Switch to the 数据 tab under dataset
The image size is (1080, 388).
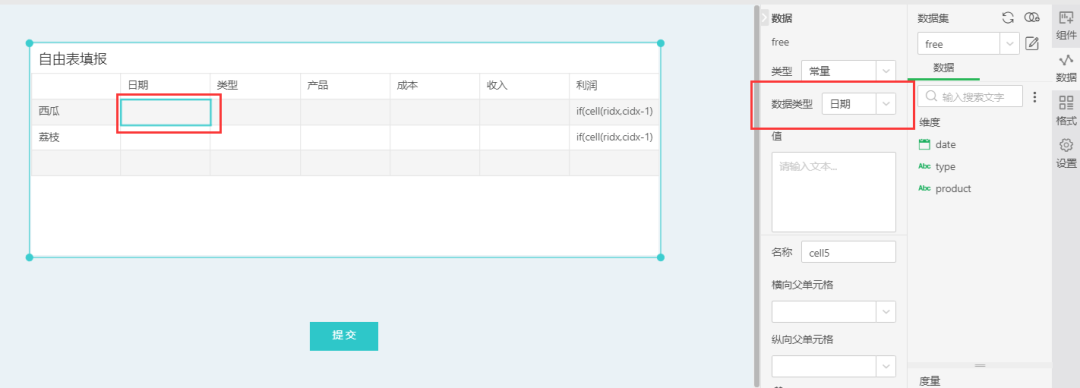click(944, 68)
